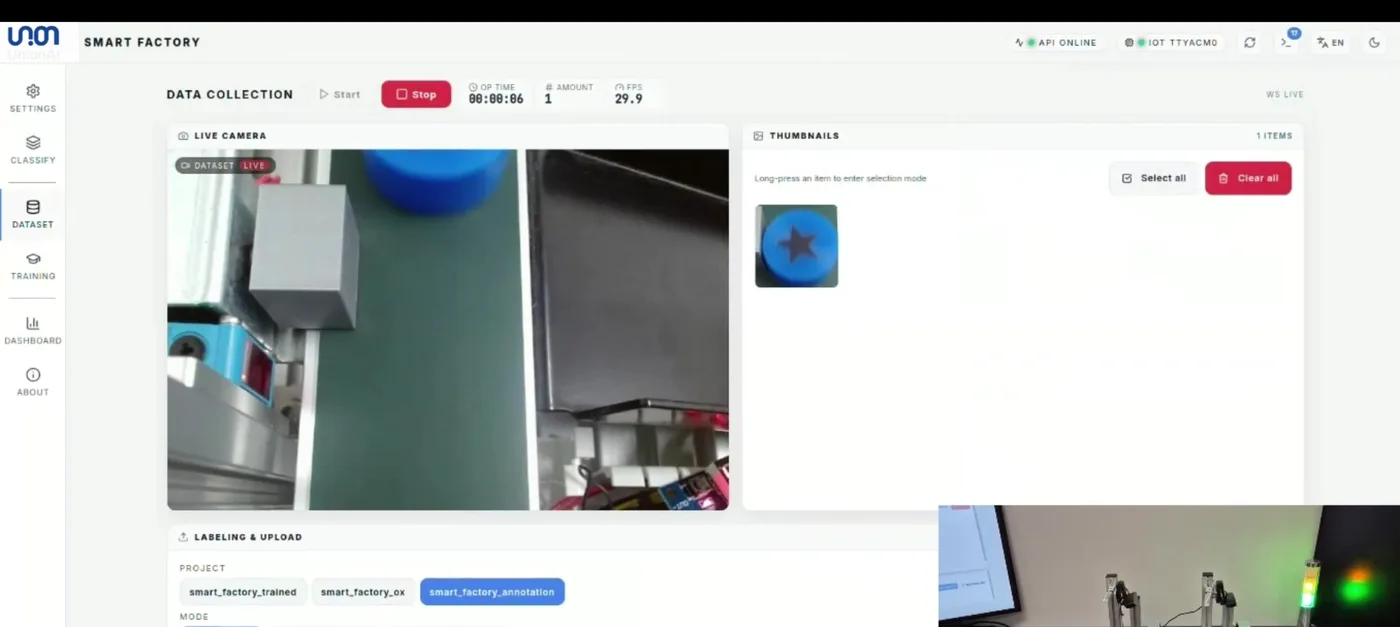Screen dimensions: 1400x627
Task: Click the FPS value 29.9
Action: 628,99
